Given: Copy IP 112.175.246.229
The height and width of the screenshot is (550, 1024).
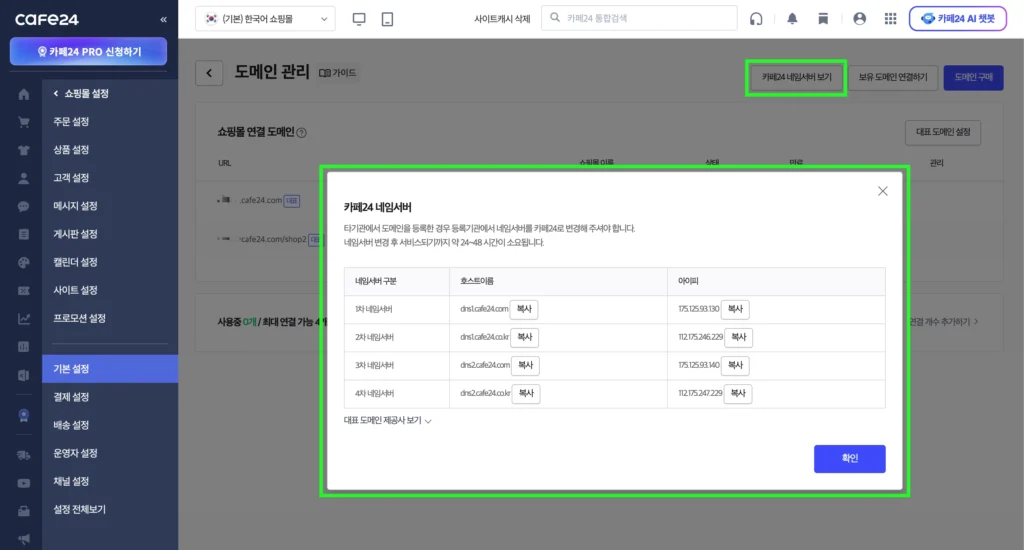Looking at the screenshot, I should click(739, 337).
